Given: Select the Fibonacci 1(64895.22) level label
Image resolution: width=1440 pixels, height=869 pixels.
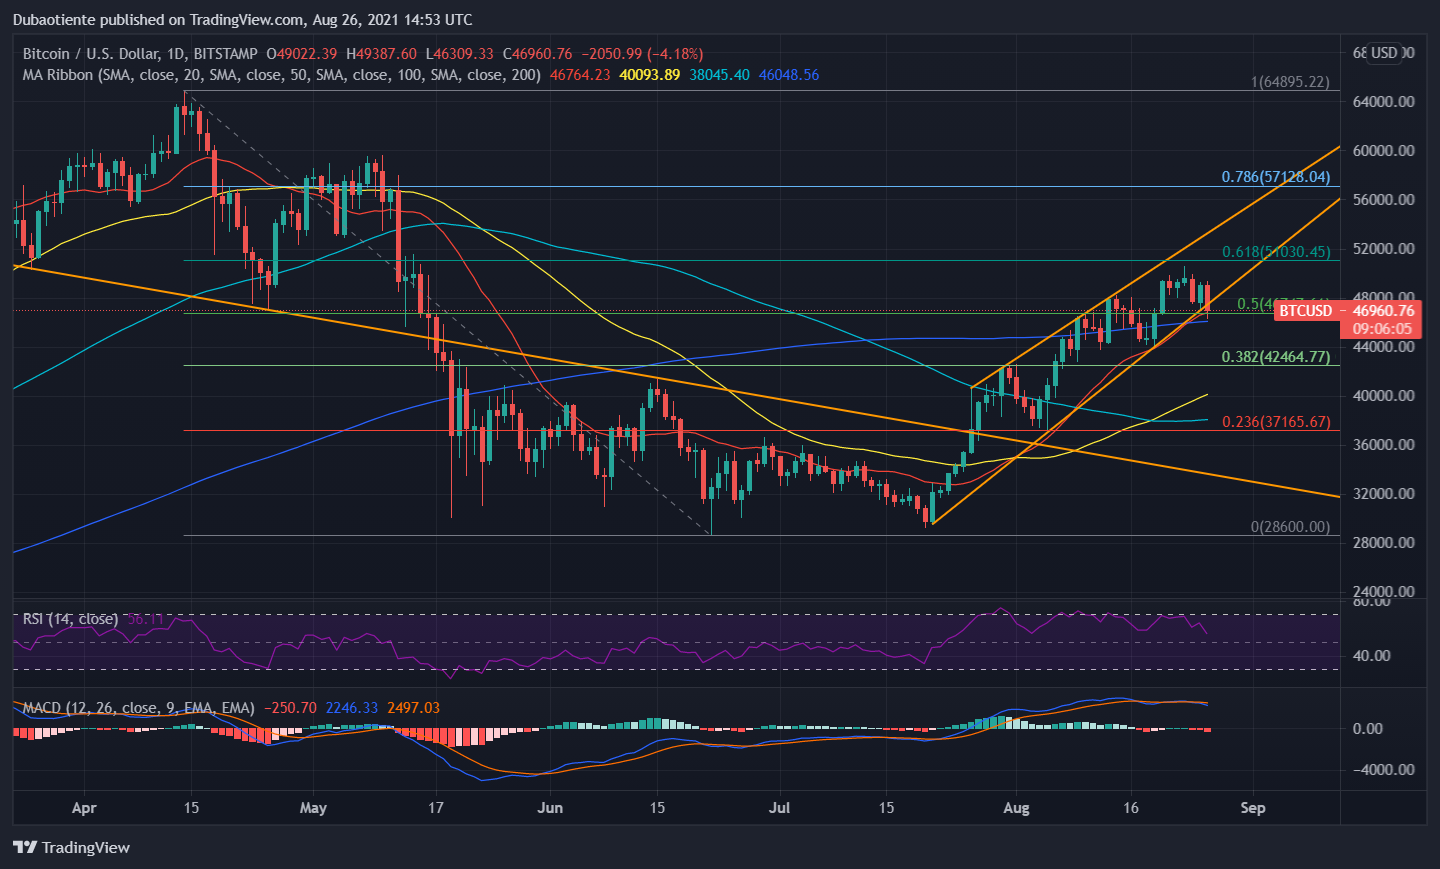Looking at the screenshot, I should pyautogui.click(x=1290, y=82).
